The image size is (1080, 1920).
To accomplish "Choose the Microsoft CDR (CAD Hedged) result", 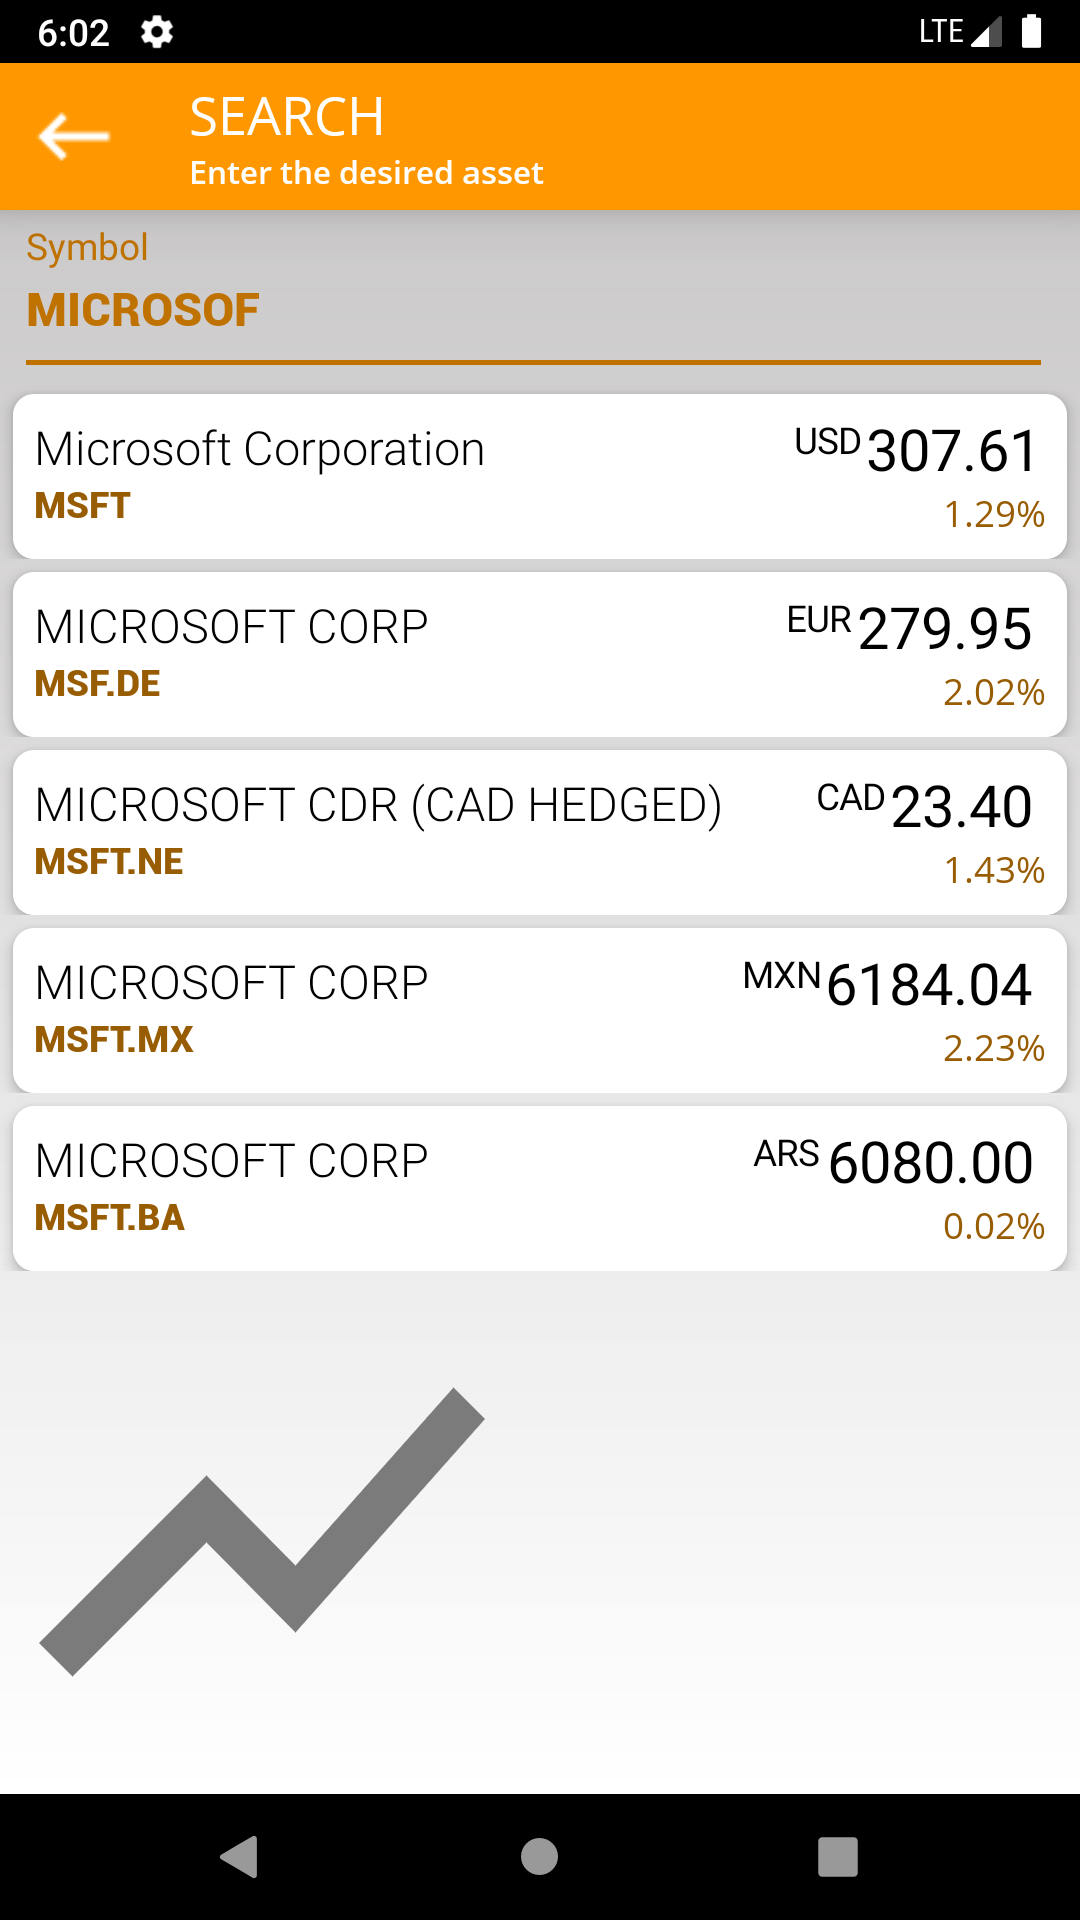I will [400, 832].
